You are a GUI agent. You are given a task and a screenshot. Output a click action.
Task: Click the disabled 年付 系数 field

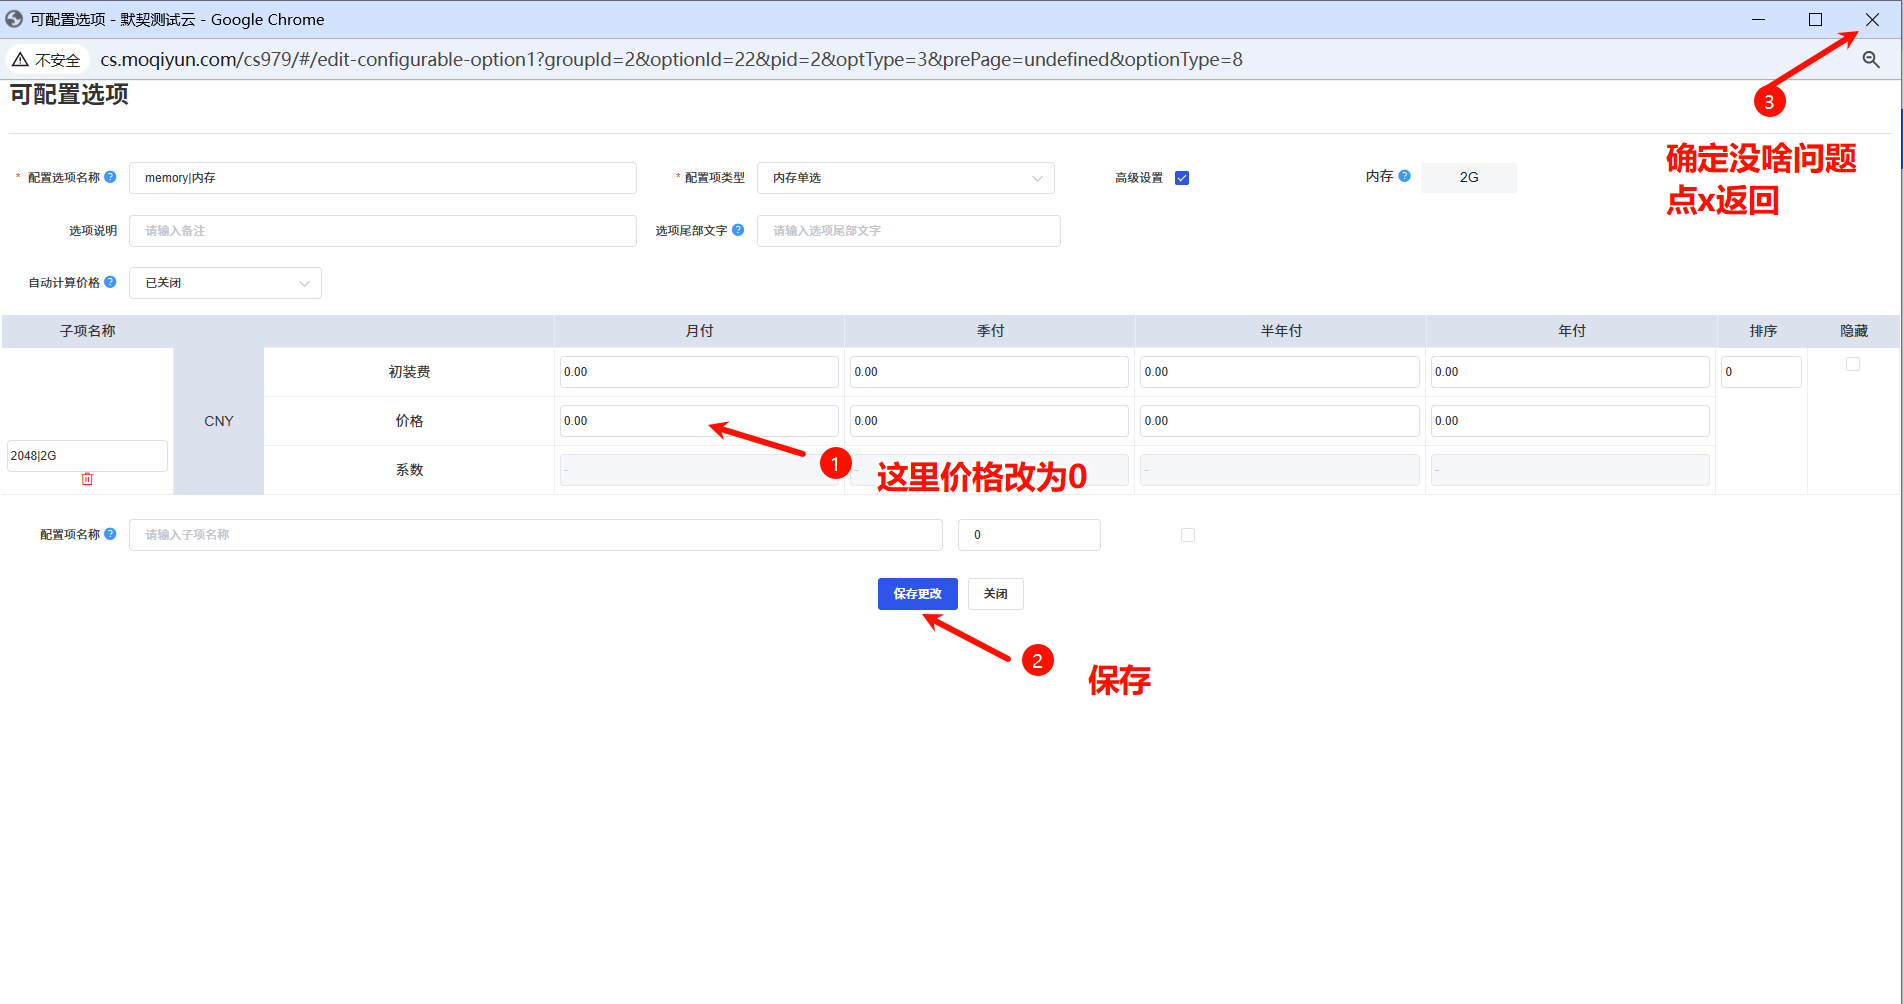tap(1570, 470)
